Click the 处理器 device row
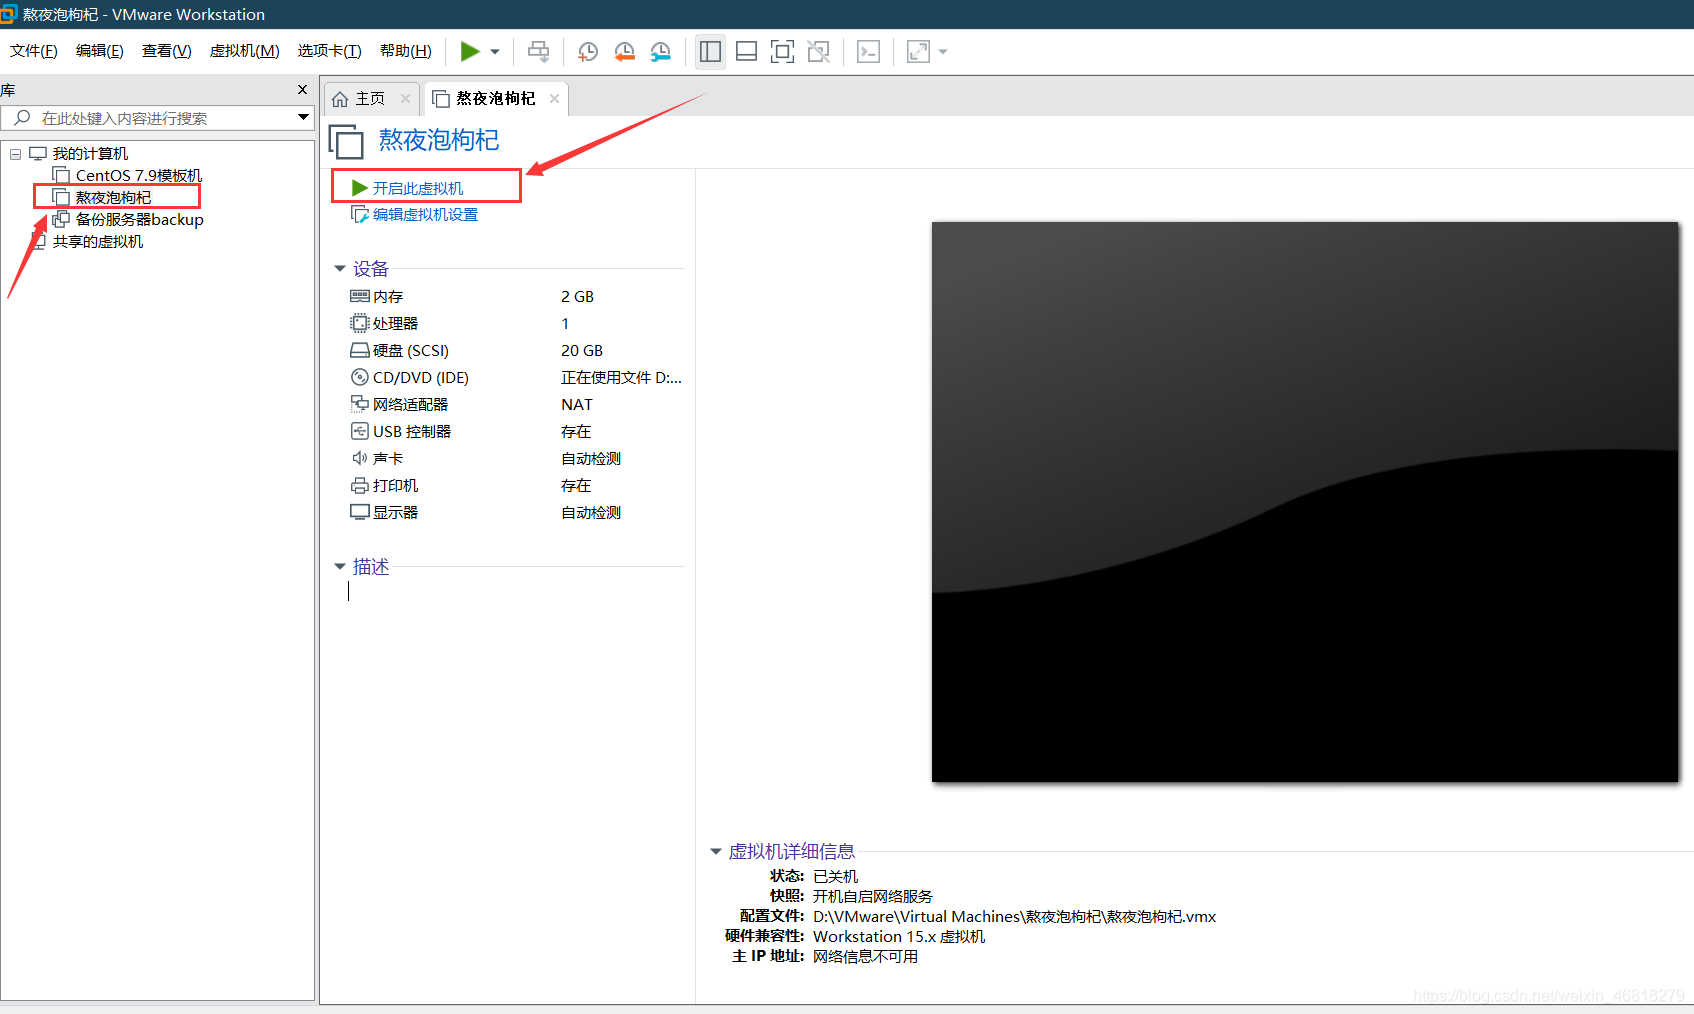The height and width of the screenshot is (1014, 1694). coord(516,324)
